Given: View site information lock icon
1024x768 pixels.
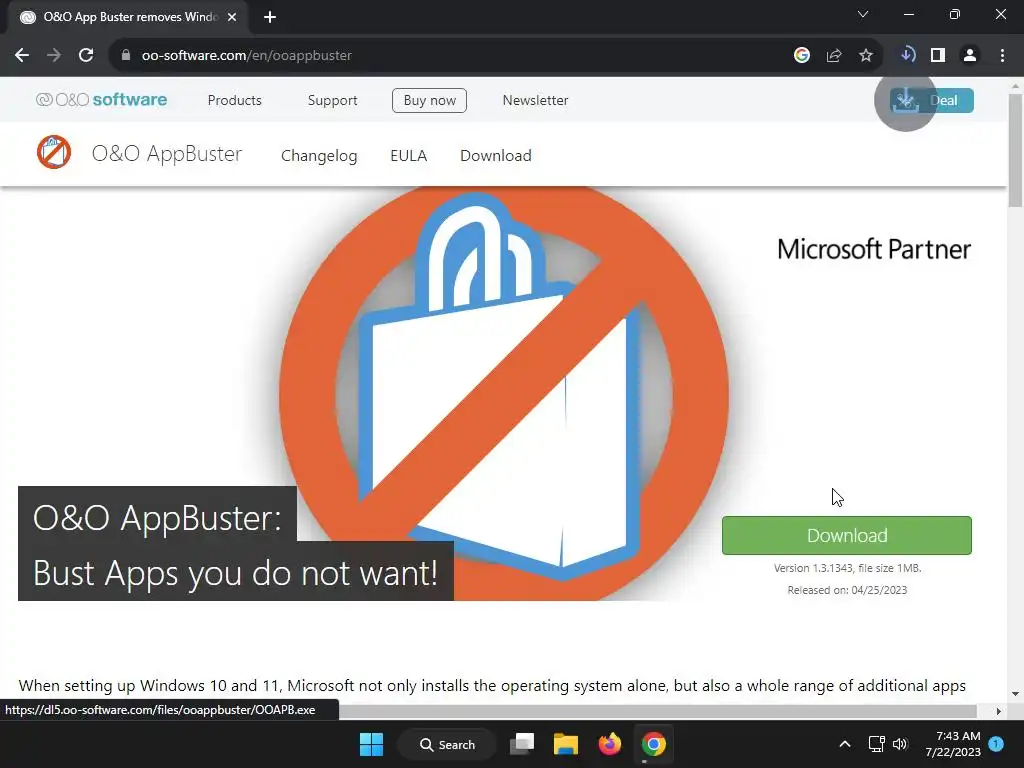Looking at the screenshot, I should tap(126, 56).
